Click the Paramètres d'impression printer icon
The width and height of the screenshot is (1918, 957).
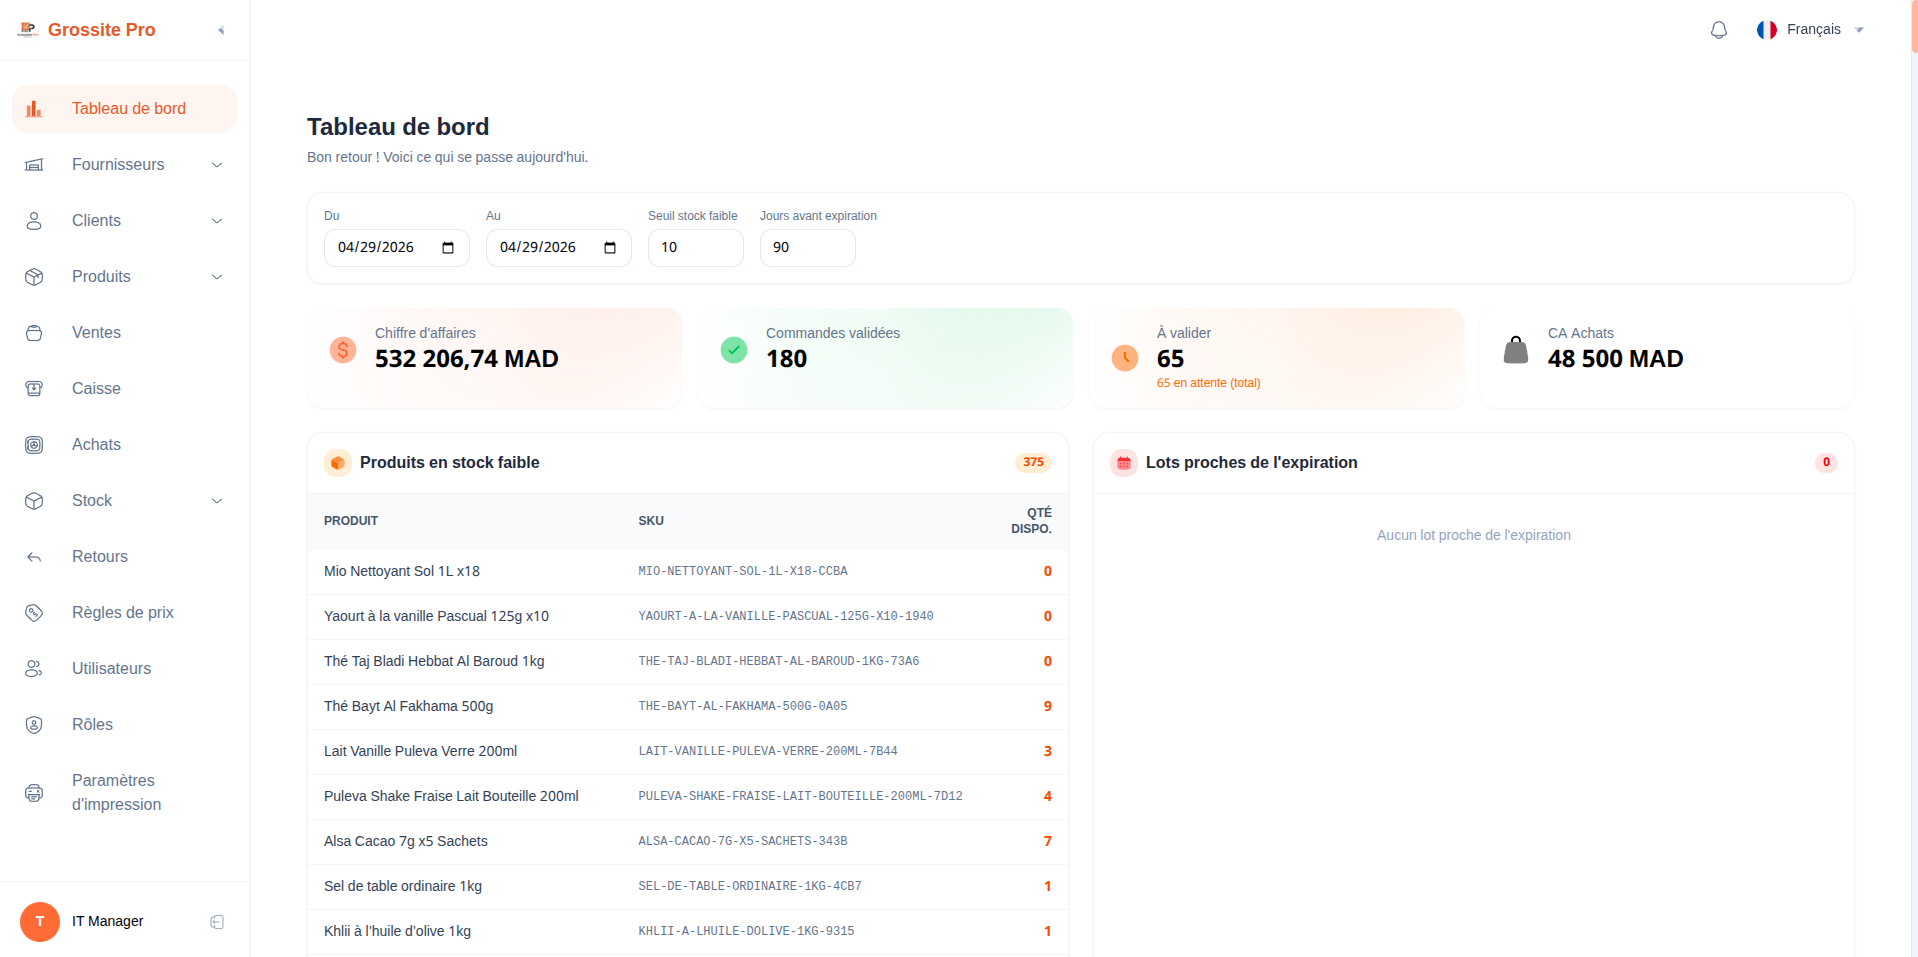click(34, 793)
